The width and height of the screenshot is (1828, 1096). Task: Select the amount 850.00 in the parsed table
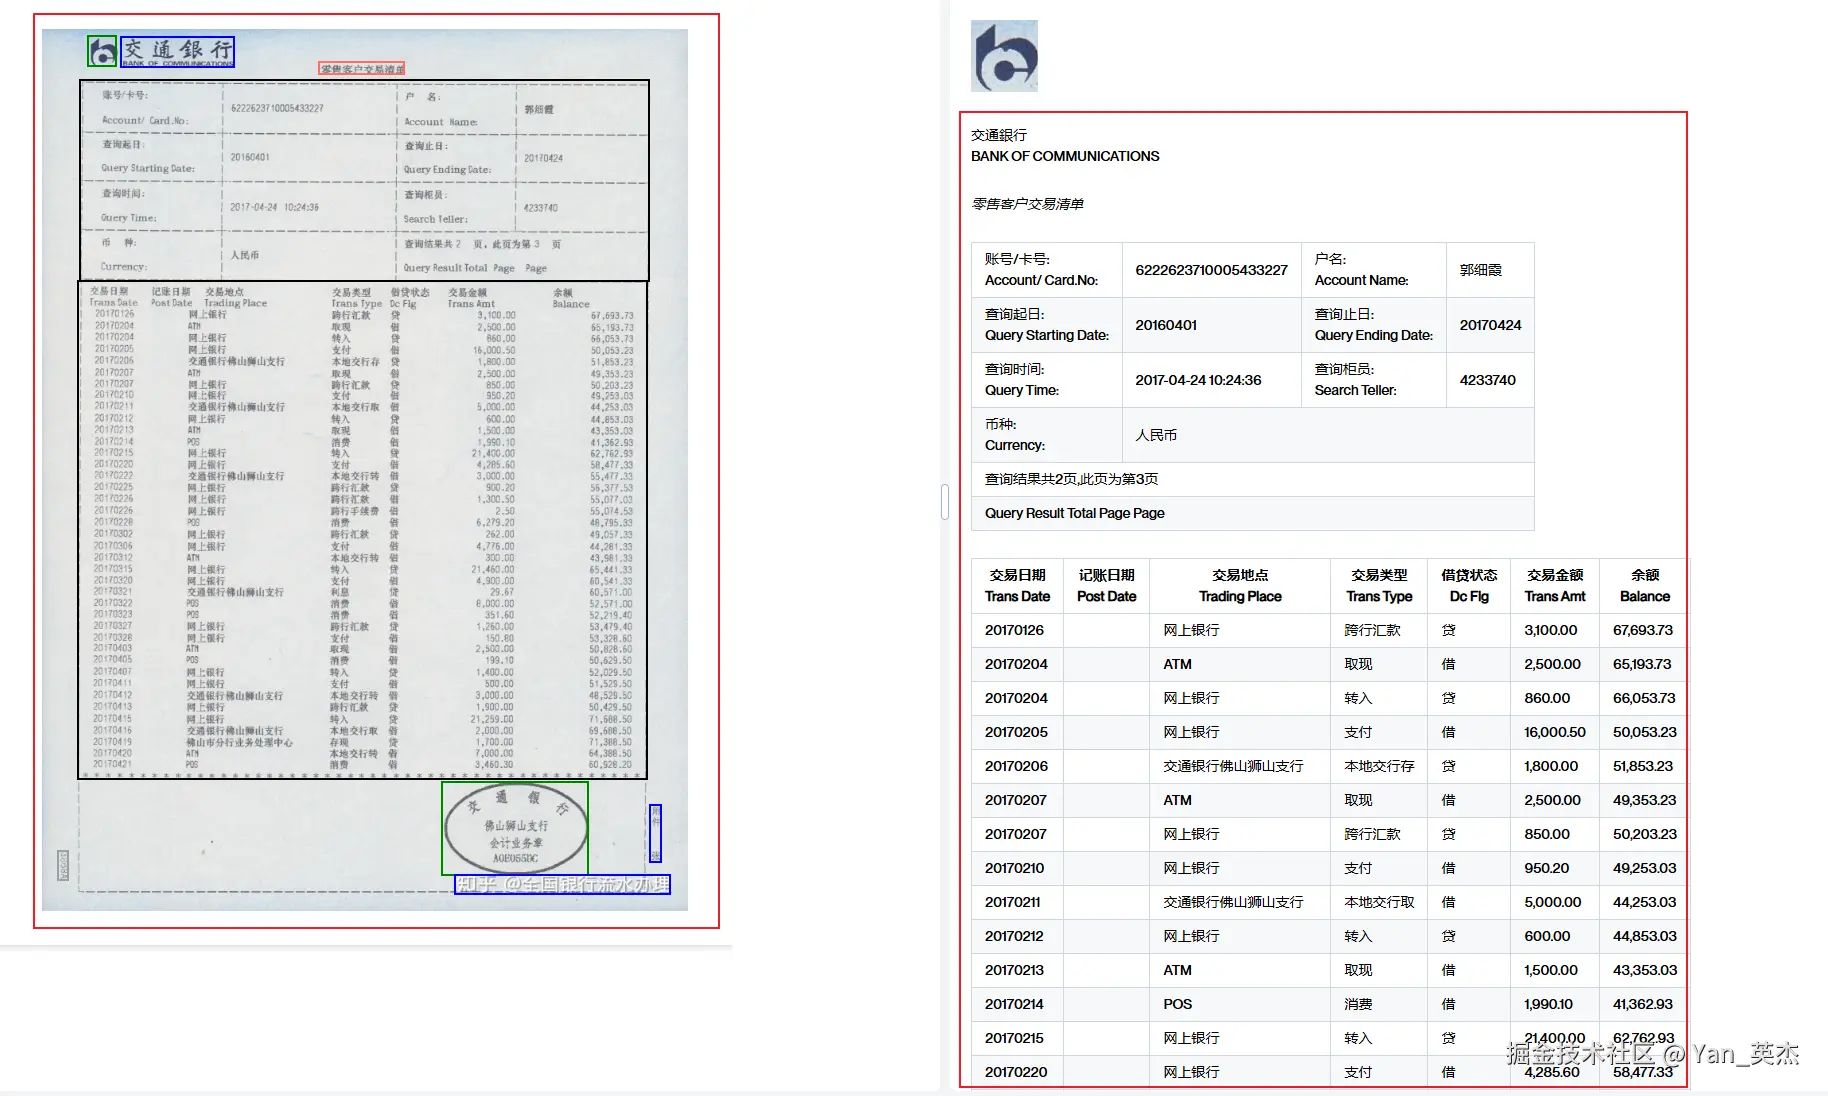[x=1547, y=834]
